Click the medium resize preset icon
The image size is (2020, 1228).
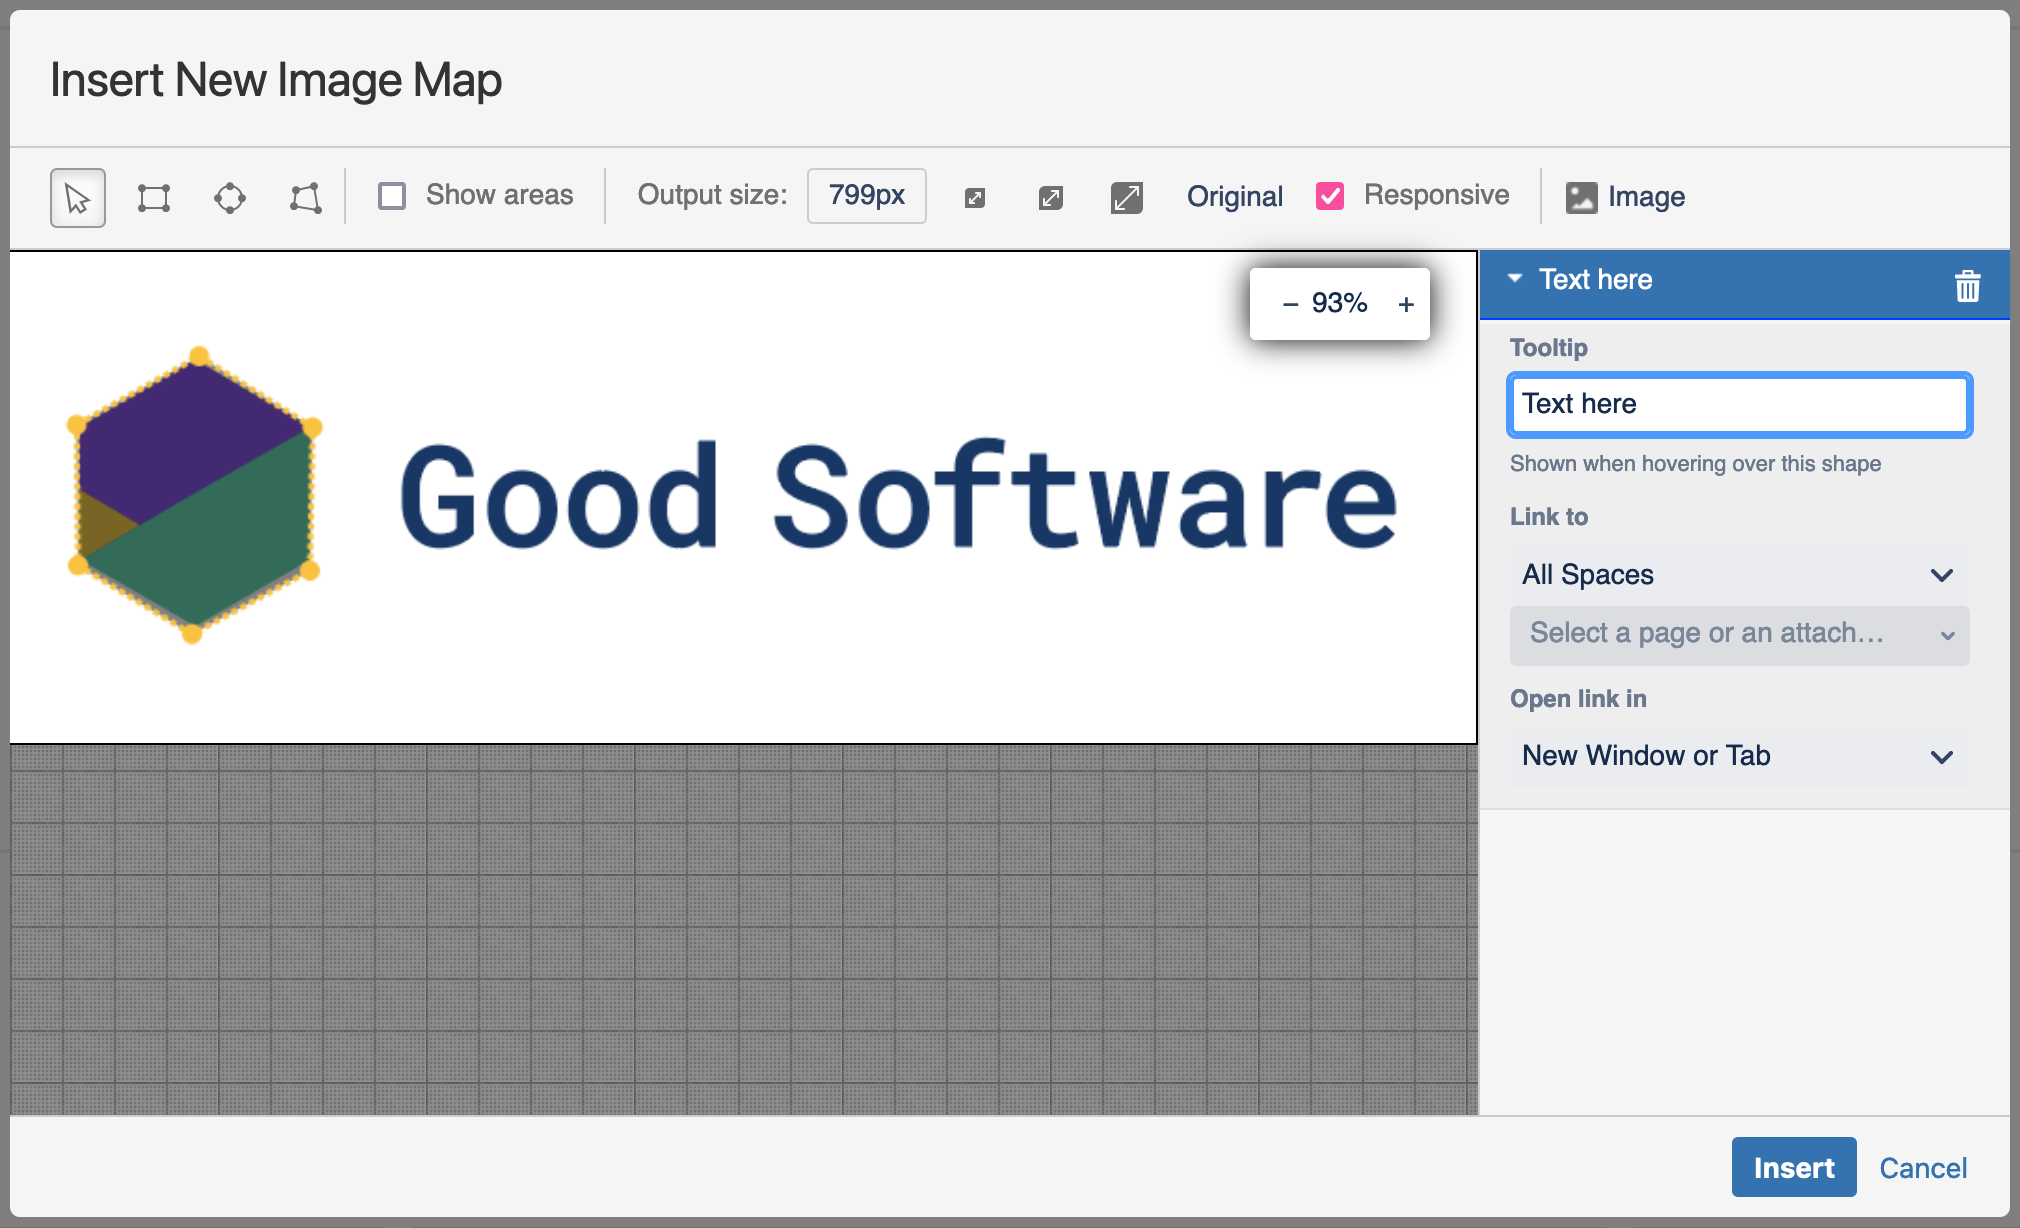[1050, 197]
